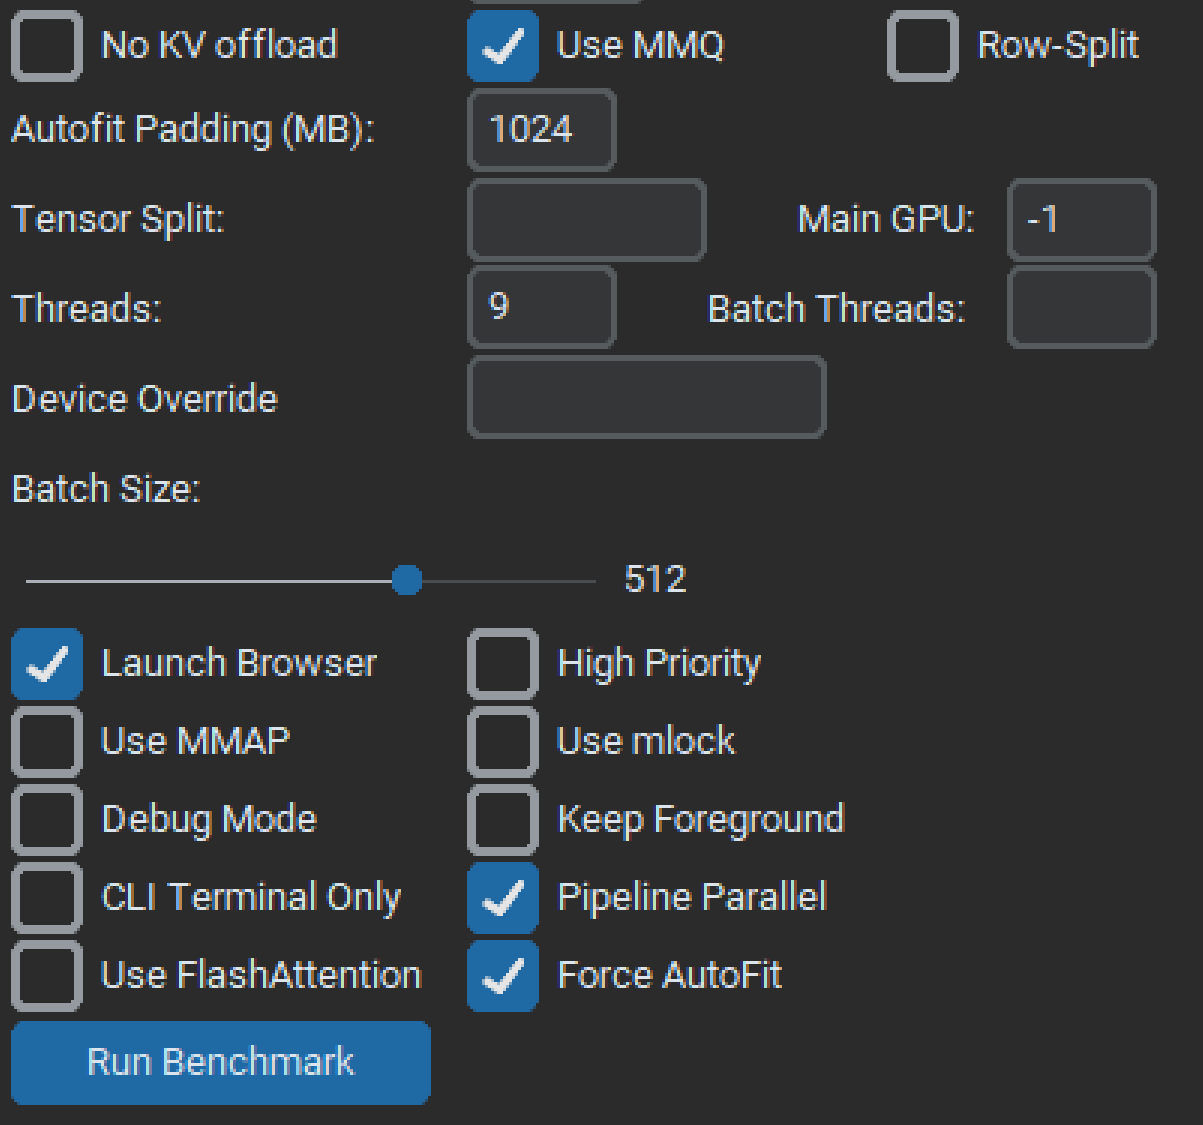1203x1125 pixels.
Task: Turn on Use FlashAttention
Action: [x=46, y=976]
